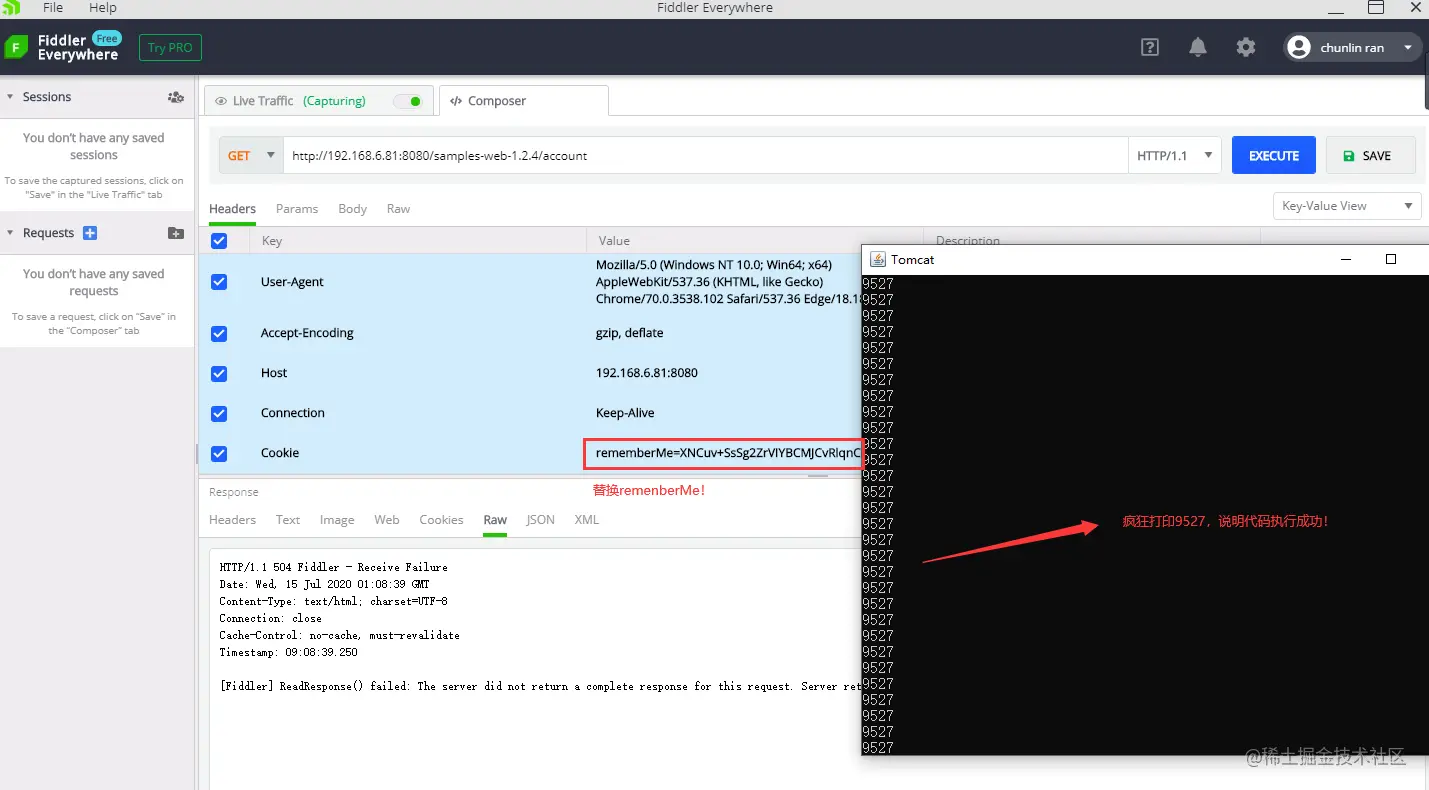Collapse the Sessions section

(10, 97)
